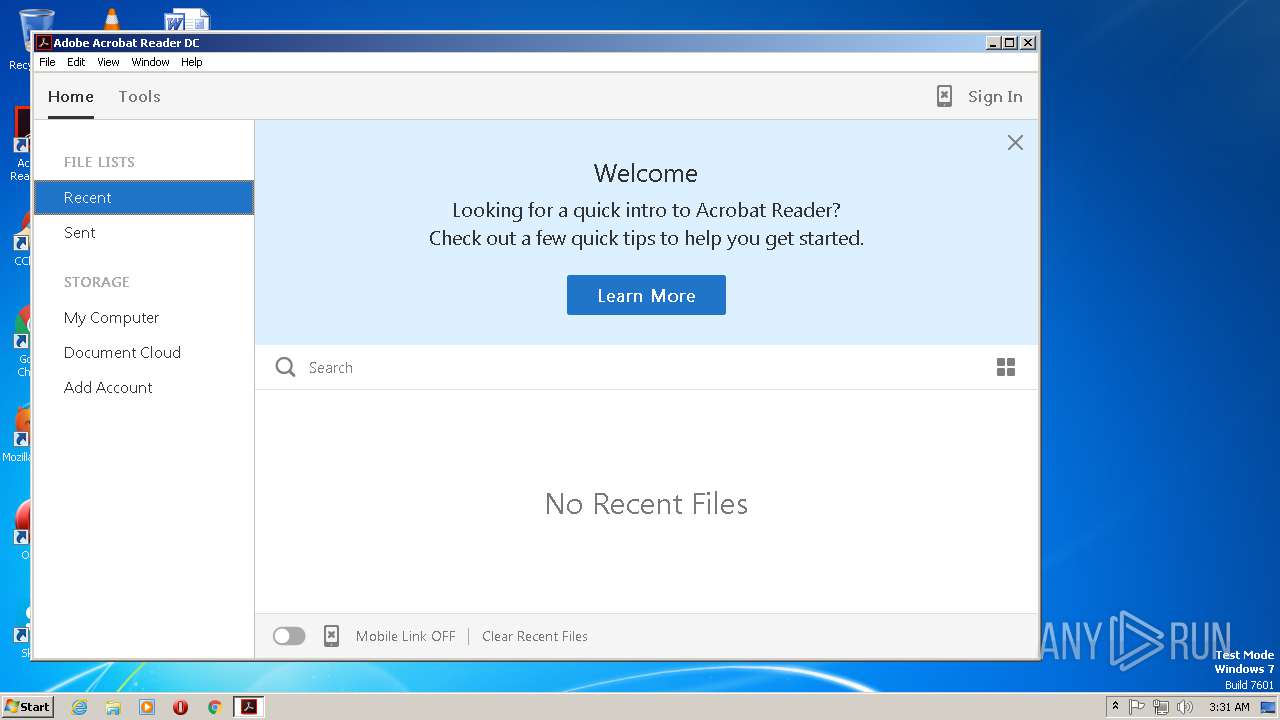Click the mobile device icon beside Sign In
Image resolution: width=1280 pixels, height=720 pixels.
pos(944,96)
